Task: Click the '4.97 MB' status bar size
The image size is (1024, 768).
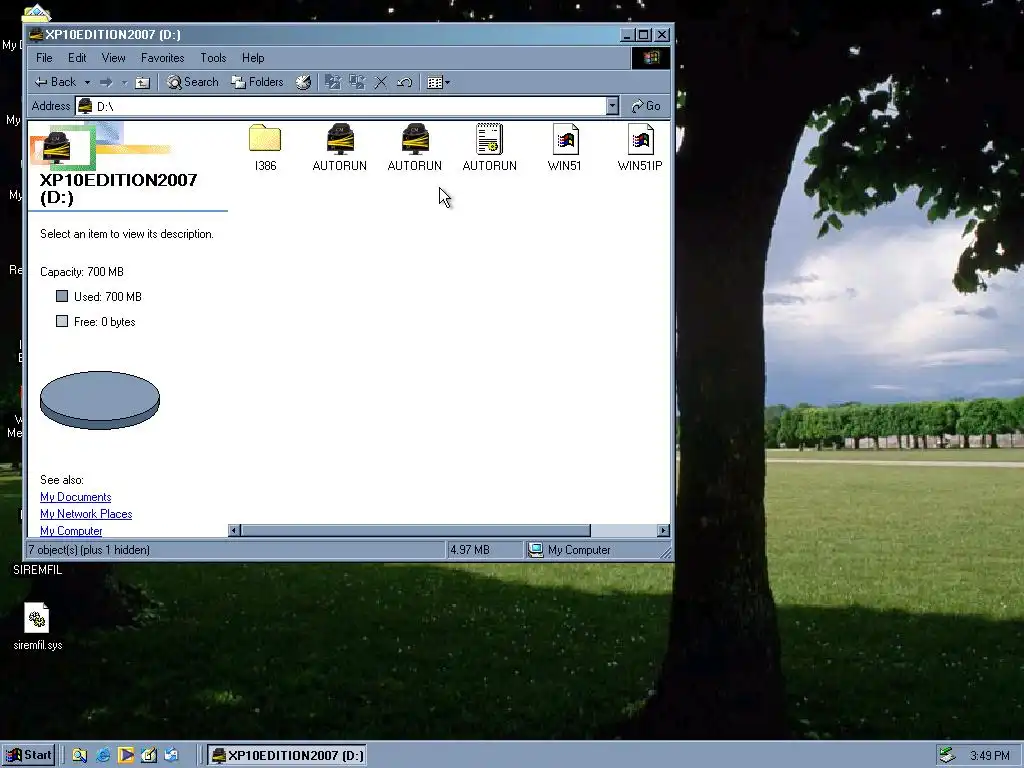Action: click(470, 550)
